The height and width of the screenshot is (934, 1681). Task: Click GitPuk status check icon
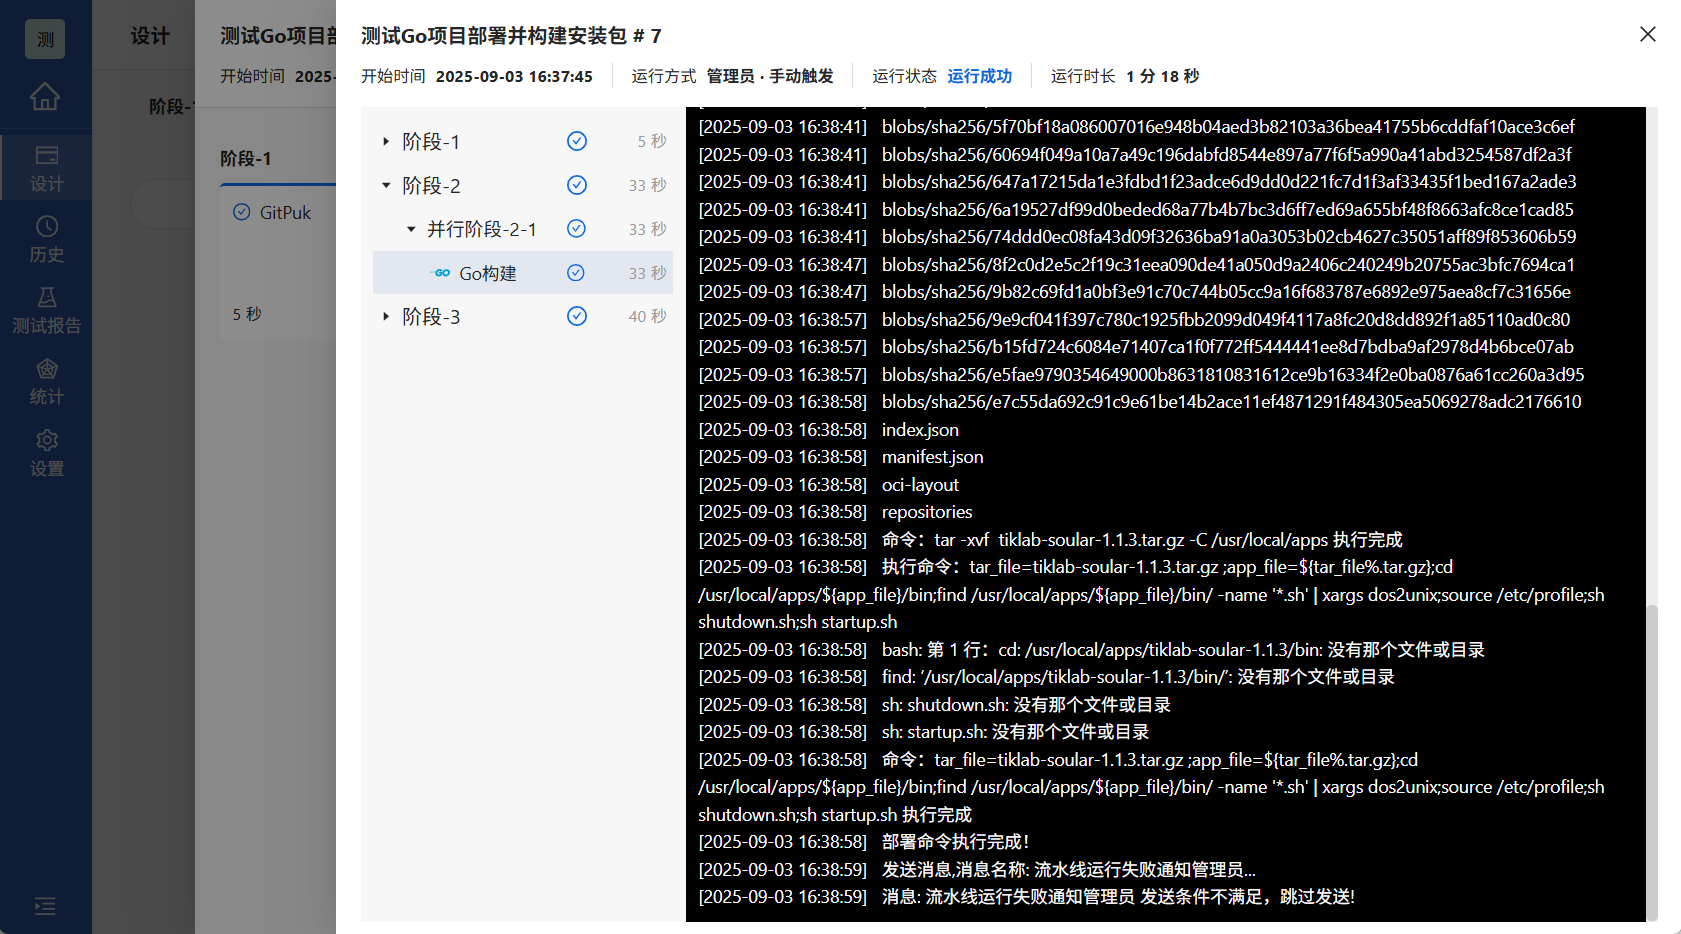click(x=242, y=212)
